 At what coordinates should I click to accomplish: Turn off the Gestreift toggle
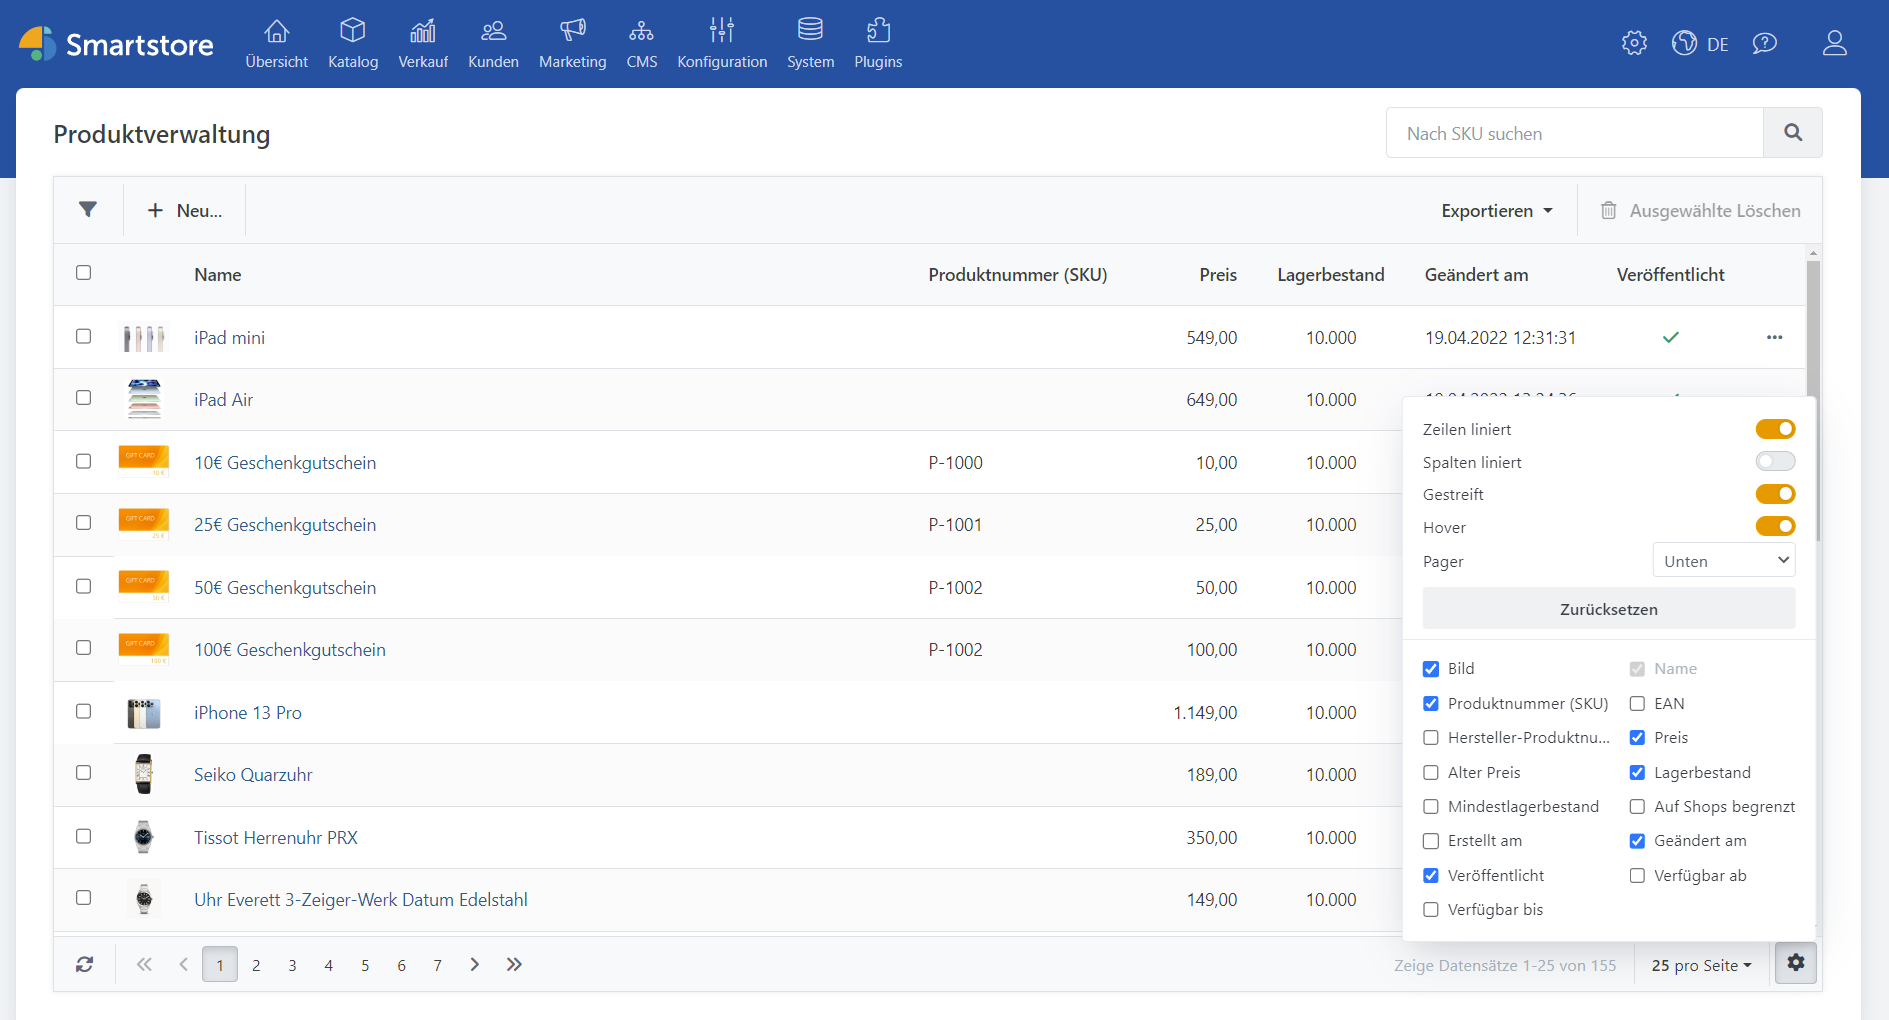pyautogui.click(x=1775, y=494)
